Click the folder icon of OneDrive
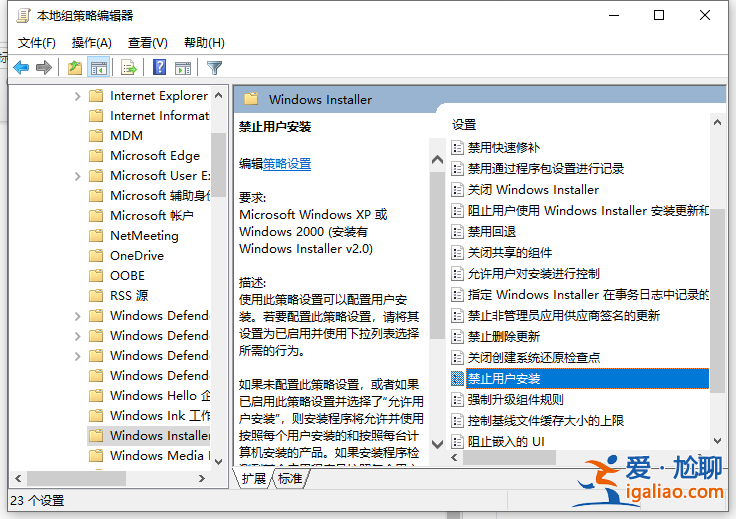This screenshot has height=519, width=736. 96,256
